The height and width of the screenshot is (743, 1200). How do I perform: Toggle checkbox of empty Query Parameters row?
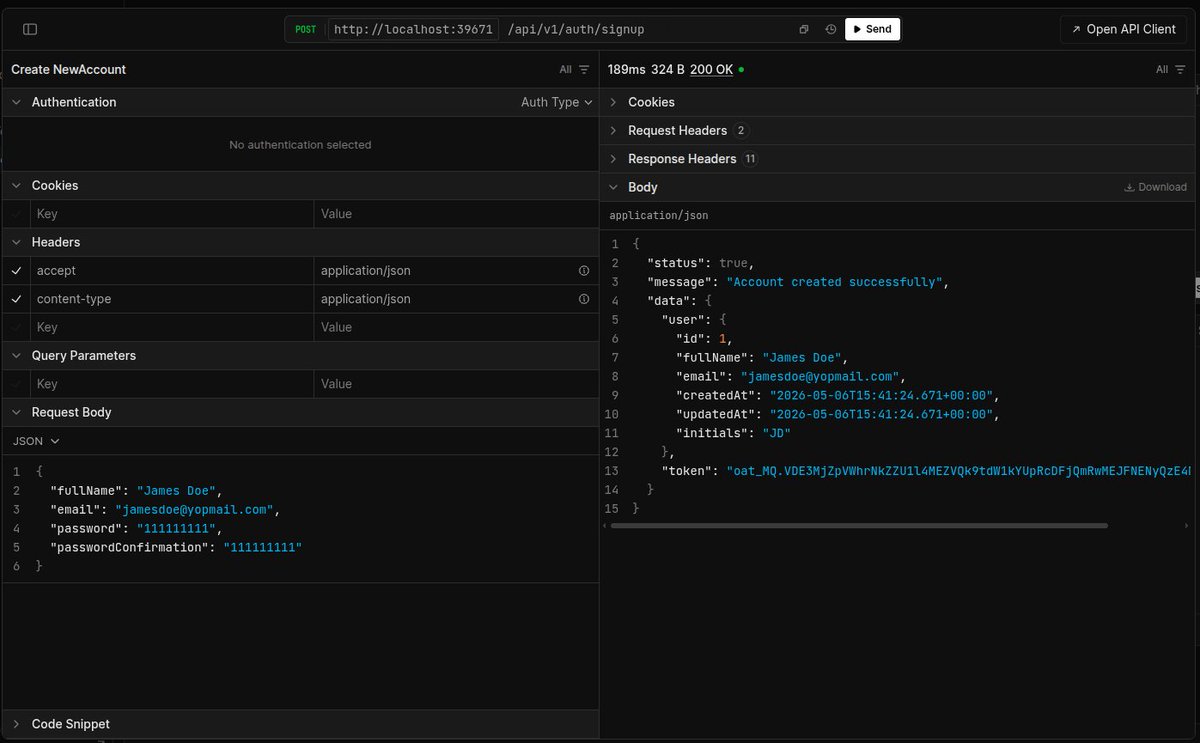click(x=16, y=384)
